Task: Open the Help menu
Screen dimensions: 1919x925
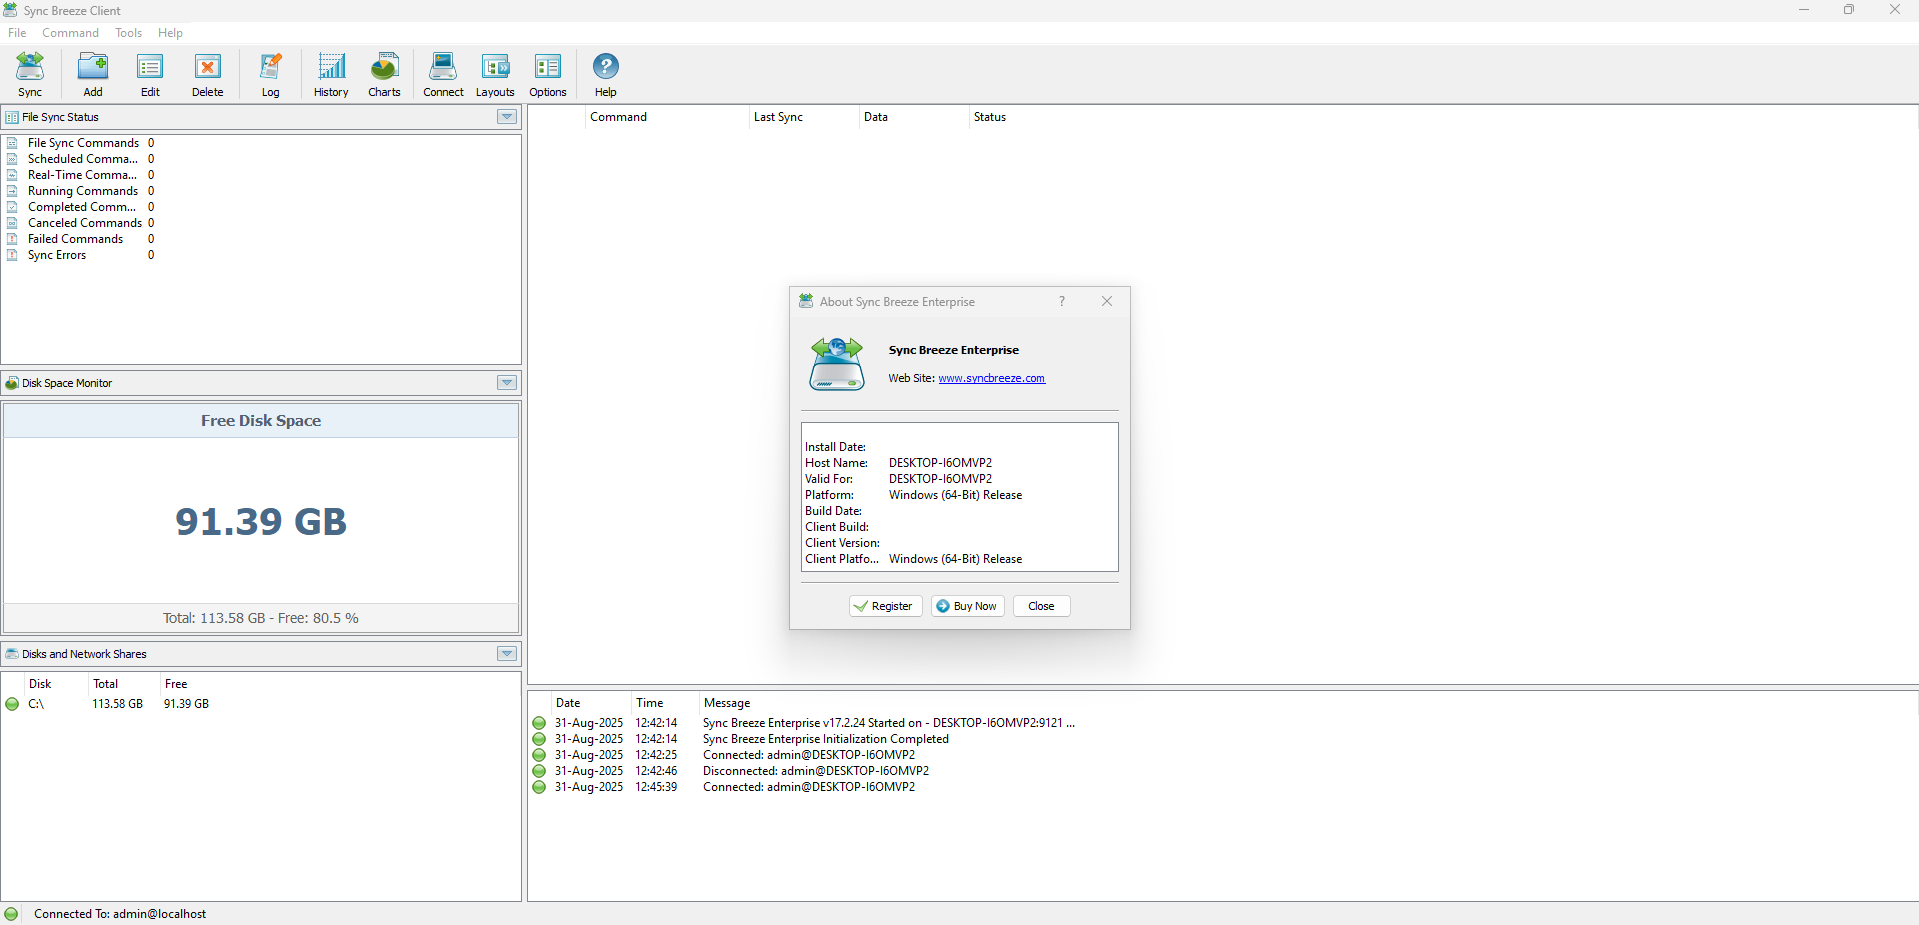Action: pyautogui.click(x=170, y=33)
